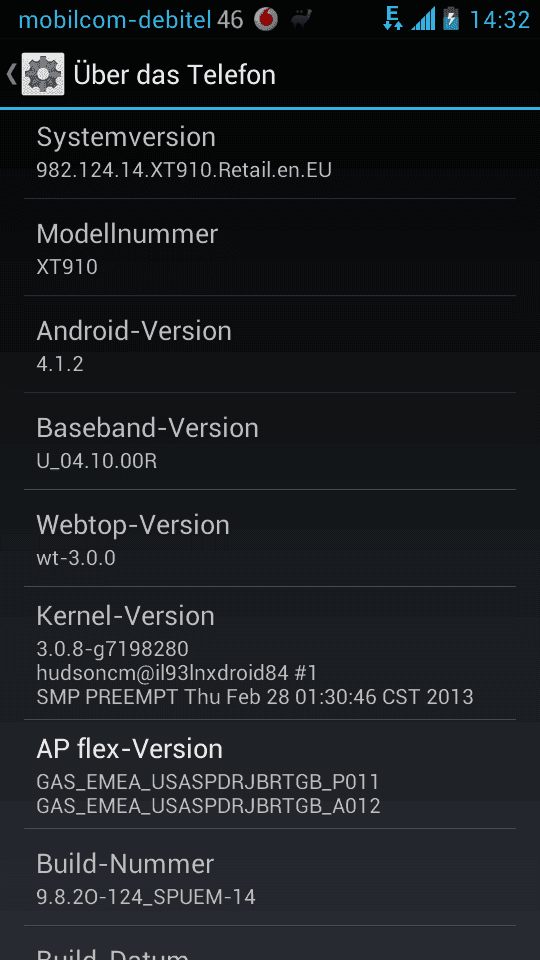
Task: Tap the llama notification icon
Action: (301, 20)
